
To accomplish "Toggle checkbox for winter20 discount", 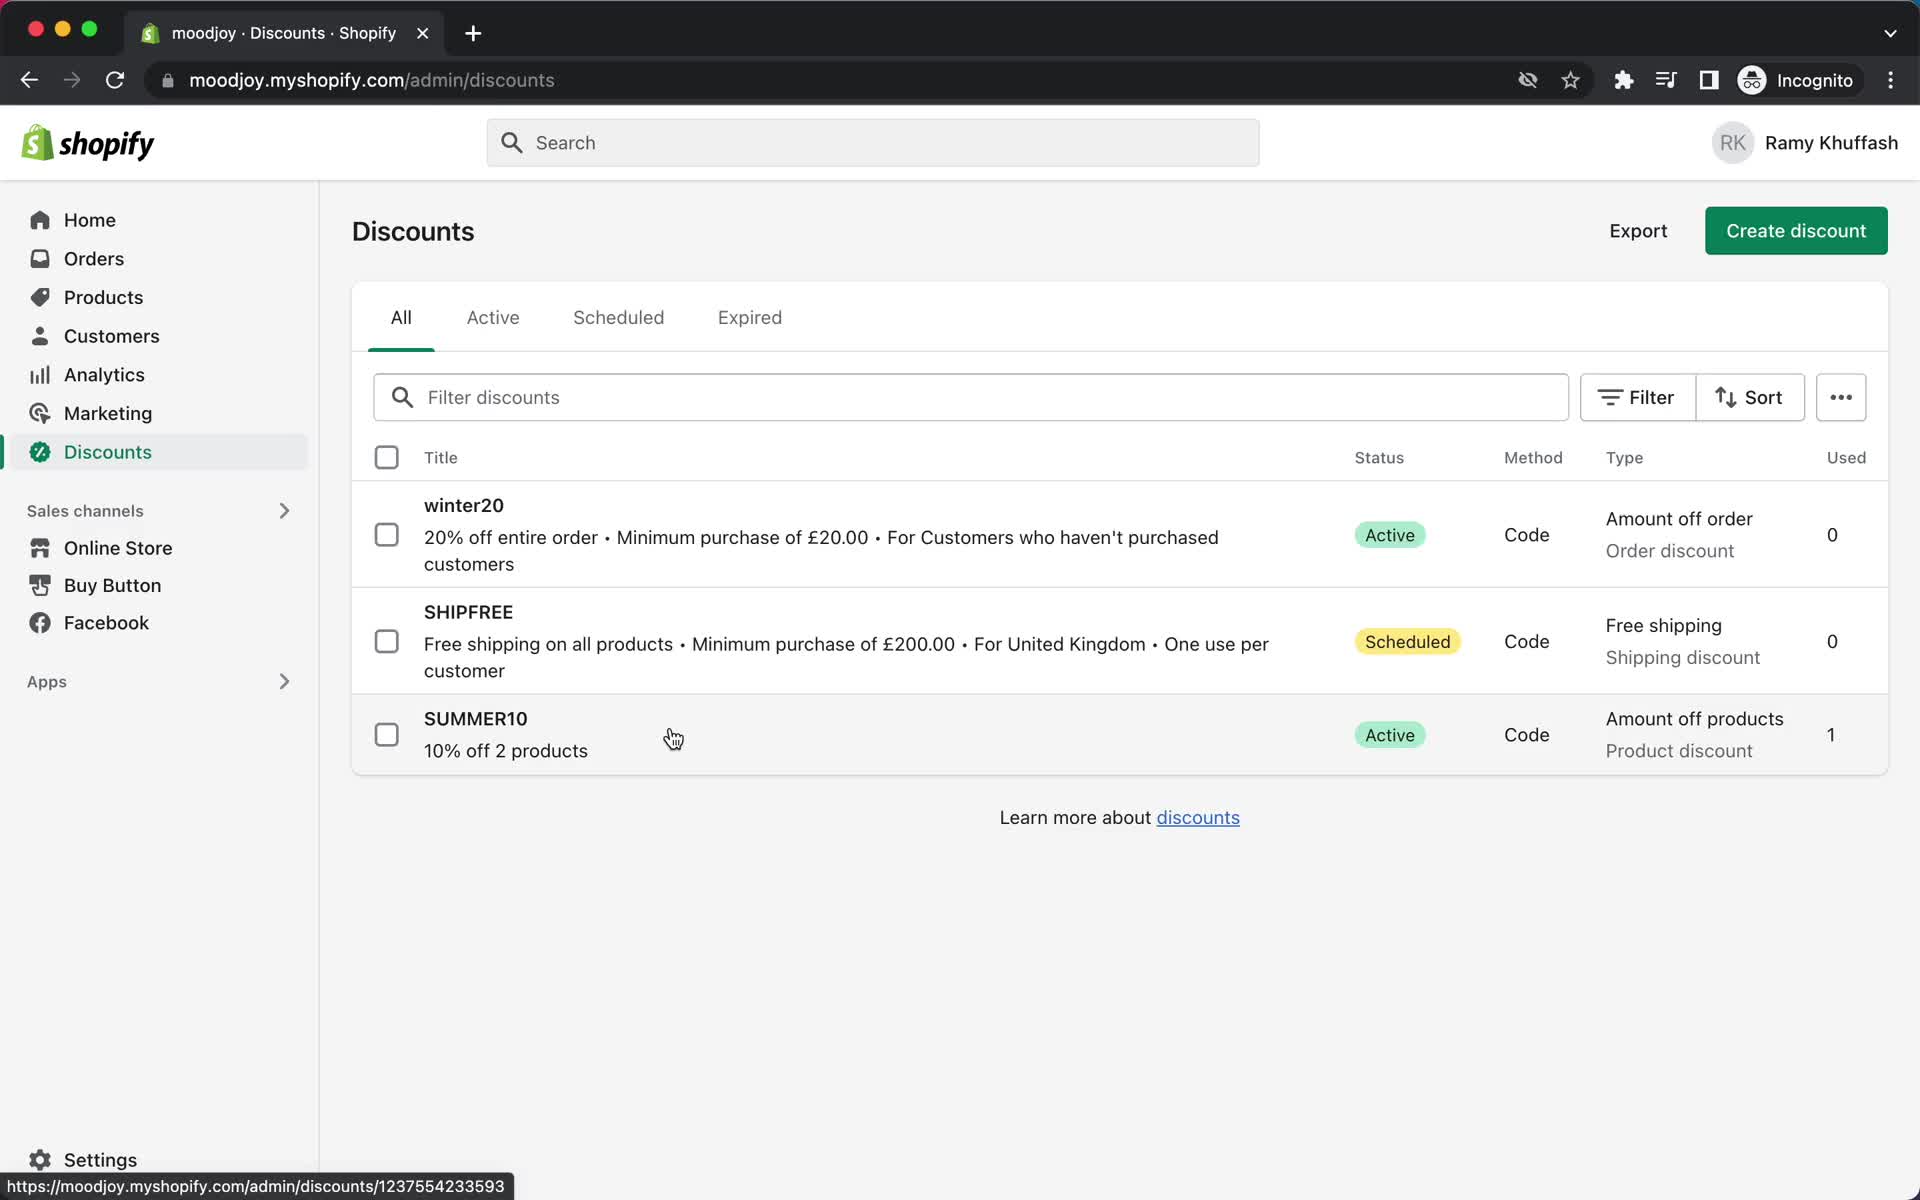I will 386,534.
